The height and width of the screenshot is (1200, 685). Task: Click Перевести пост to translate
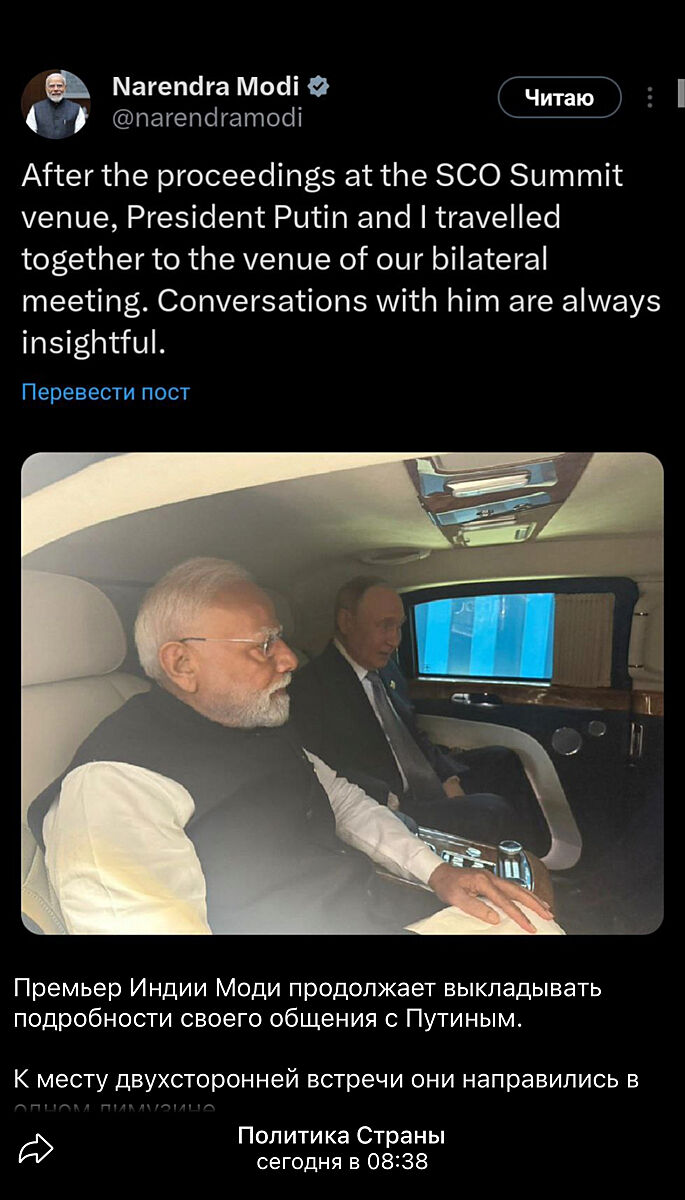point(105,392)
